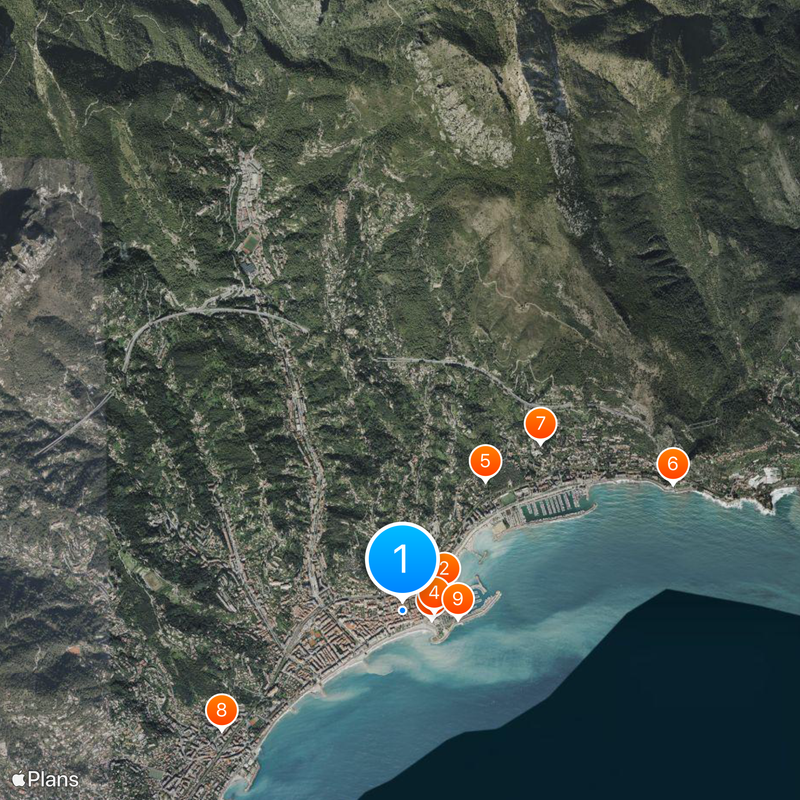This screenshot has width=800, height=800.
Task: Open the orange pin numbered 9
Action: (456, 600)
